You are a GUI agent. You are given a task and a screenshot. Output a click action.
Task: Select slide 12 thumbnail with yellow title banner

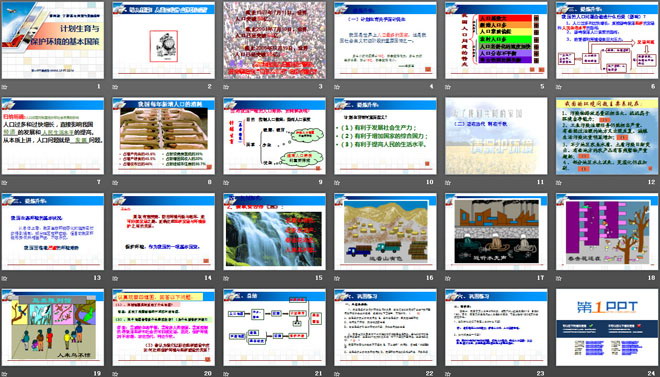pos(607,136)
